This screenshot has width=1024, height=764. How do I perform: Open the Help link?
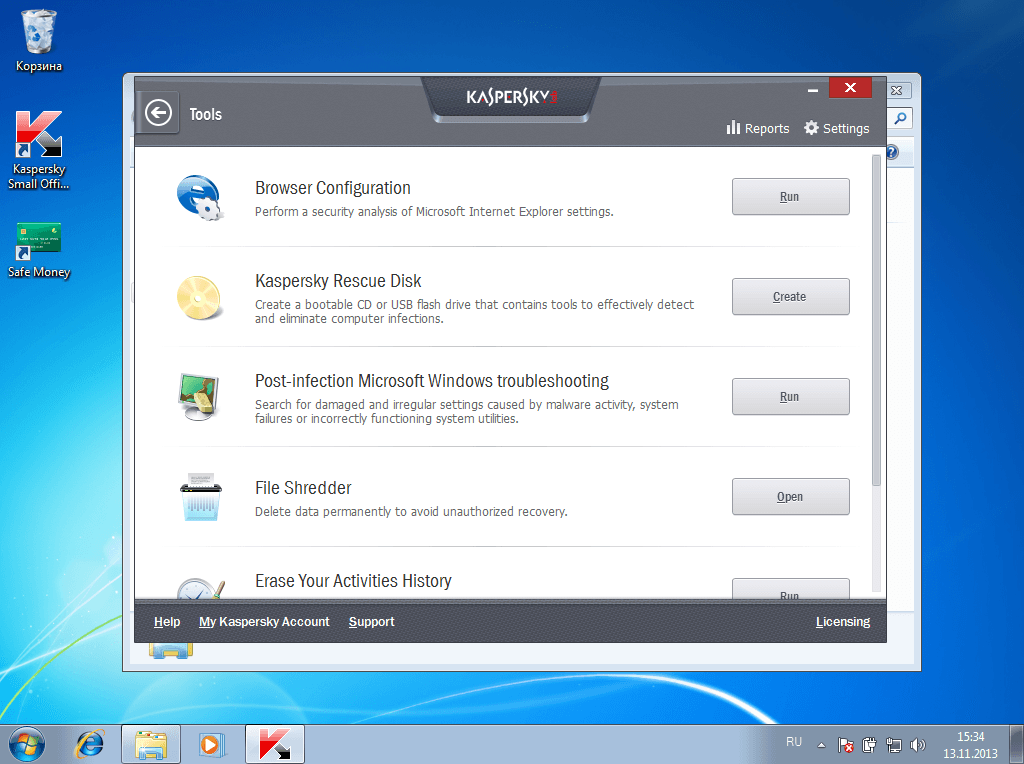(167, 622)
